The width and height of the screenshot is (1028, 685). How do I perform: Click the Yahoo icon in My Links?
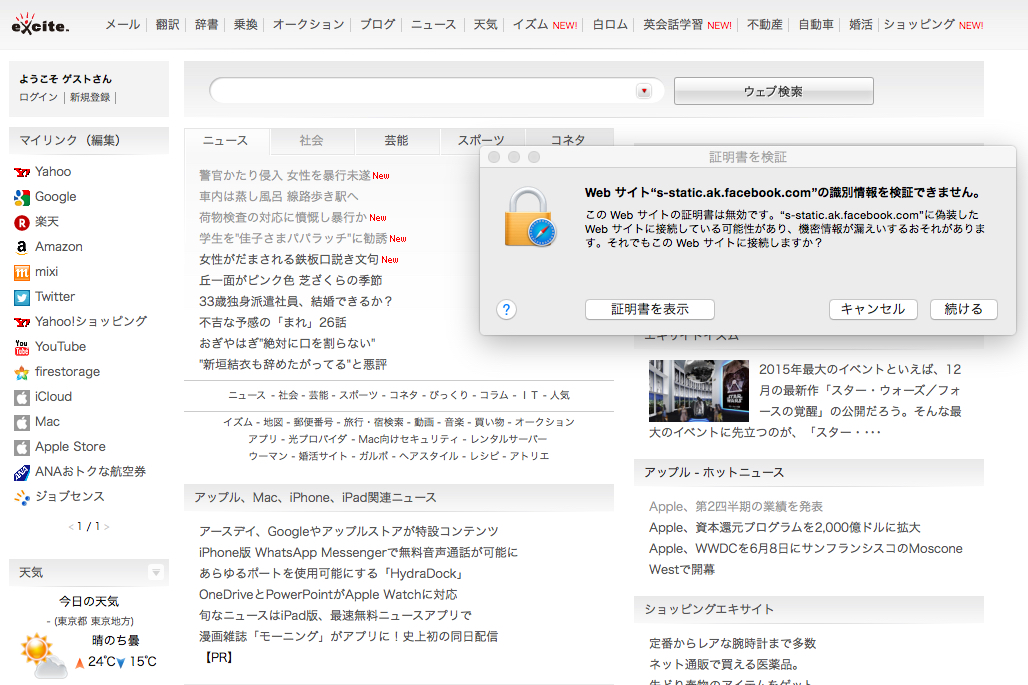(22, 172)
